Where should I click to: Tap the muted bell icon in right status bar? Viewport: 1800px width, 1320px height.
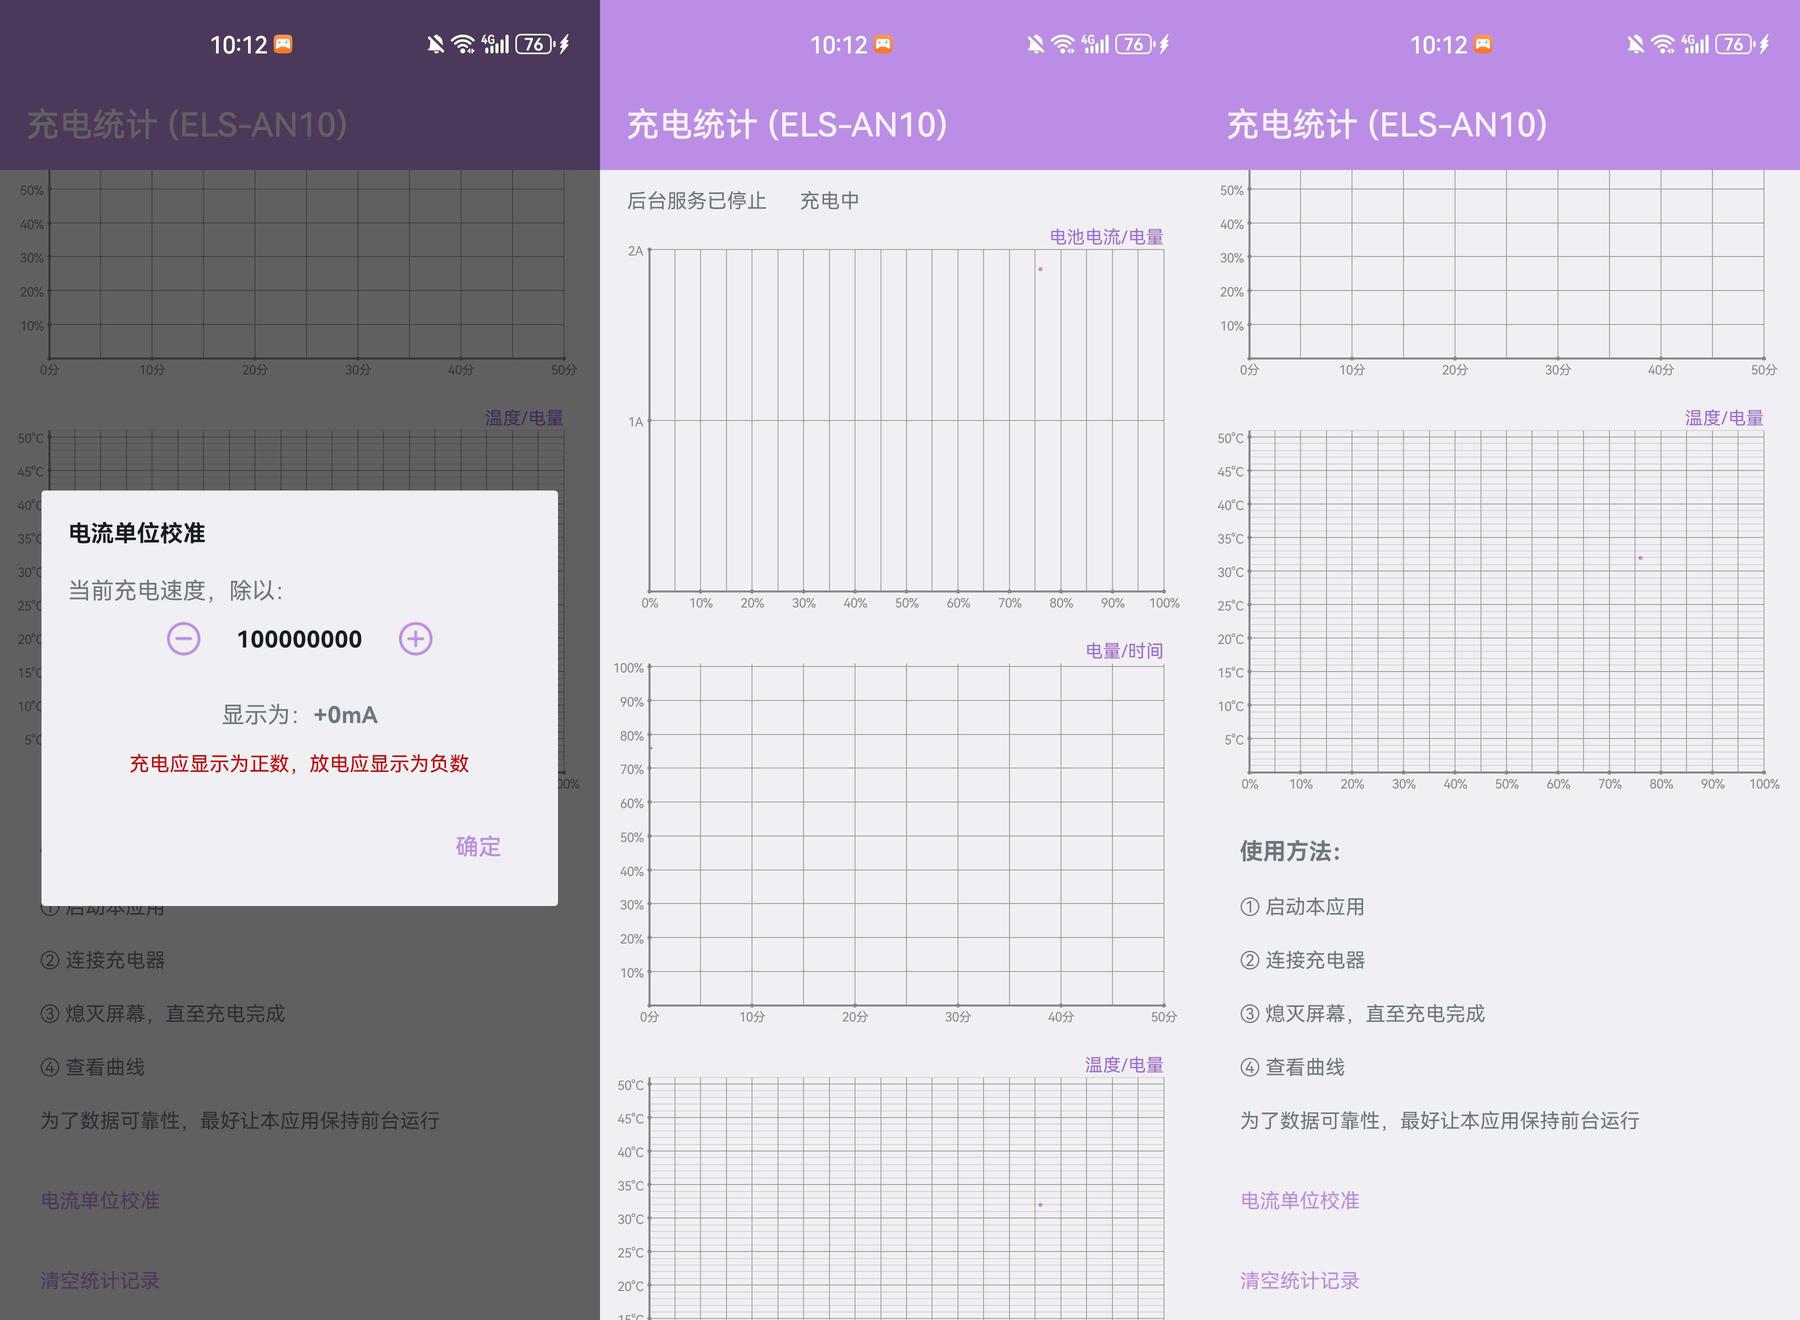[x=1635, y=44]
